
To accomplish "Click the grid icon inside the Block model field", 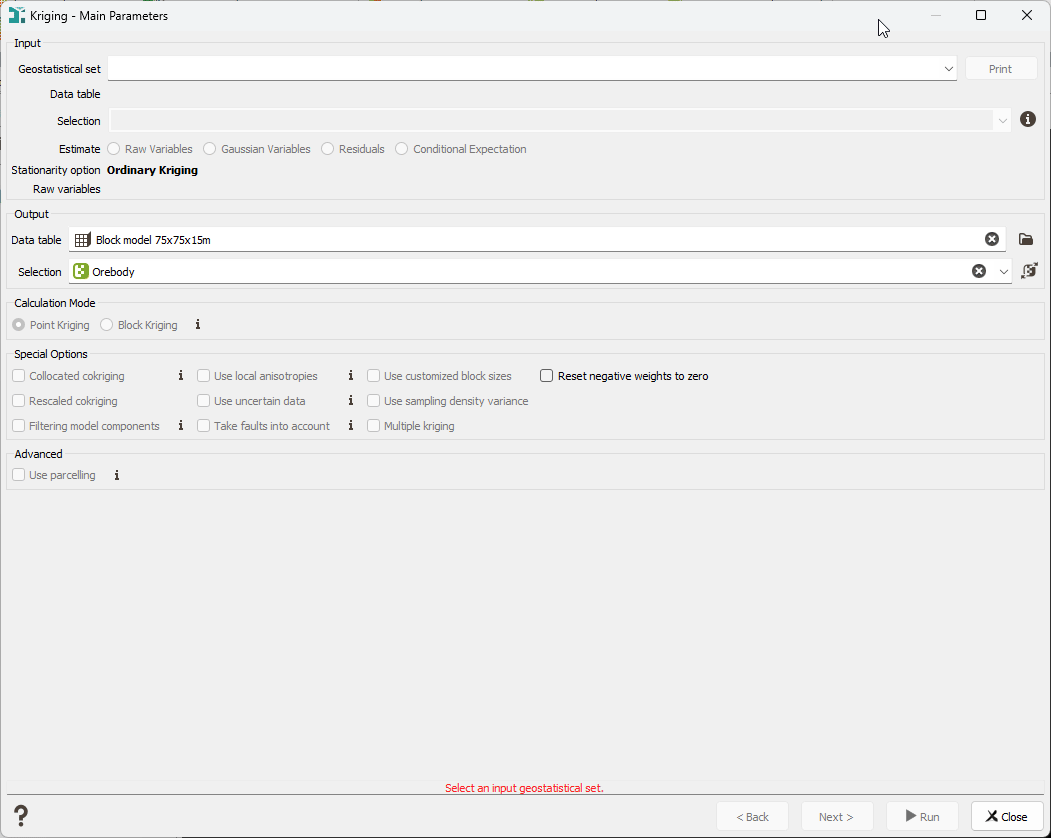I will [82, 239].
